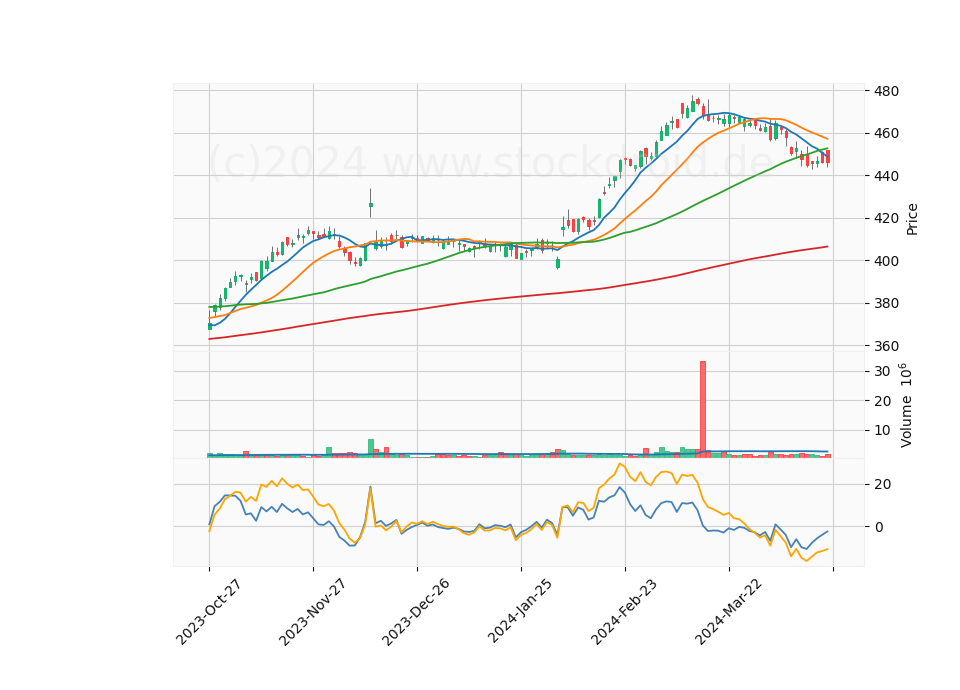Click the 2023-Dec-26 date label
The width and height of the screenshot is (960, 690).
click(416, 612)
